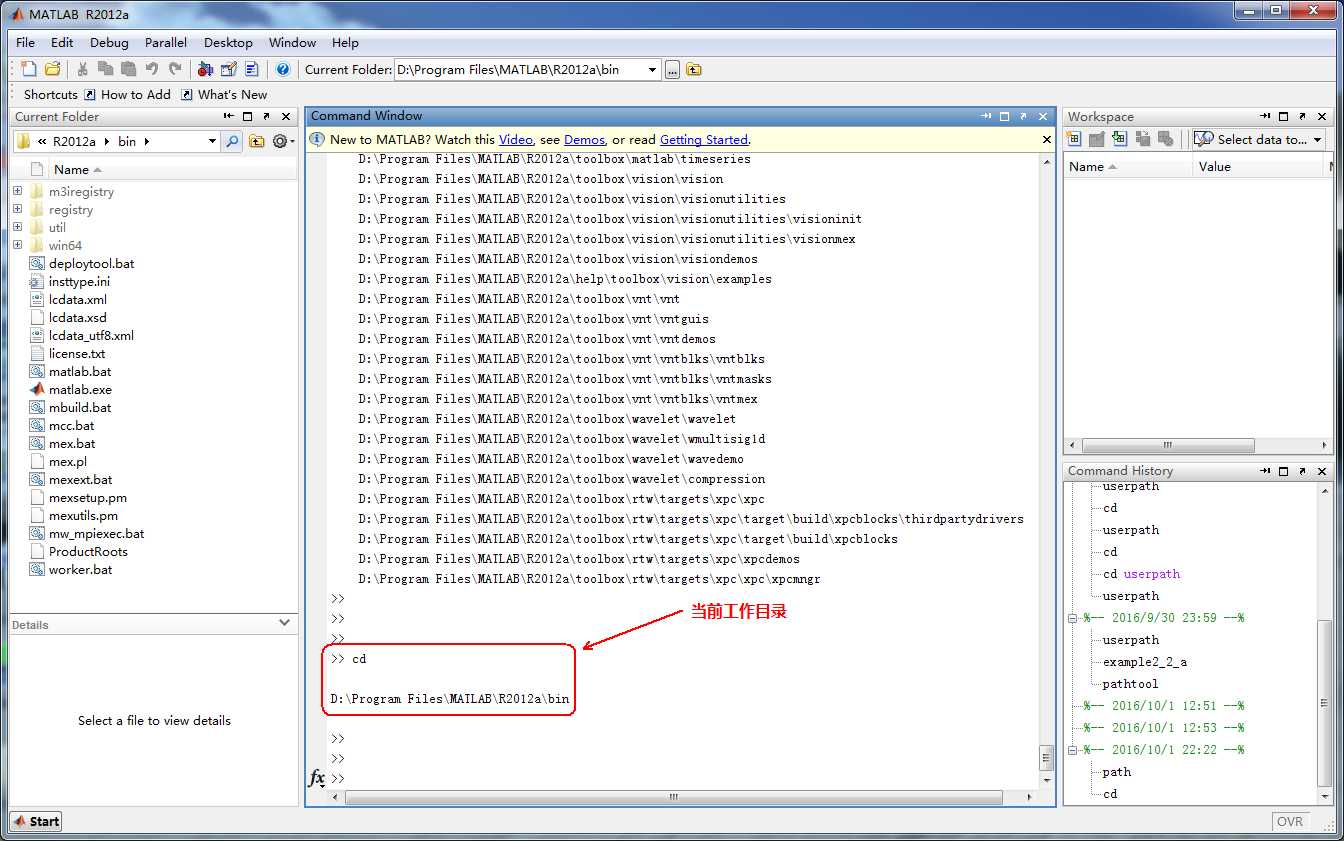Minimize the Current Folder panel
This screenshot has width=1344, height=841.
tap(229, 117)
